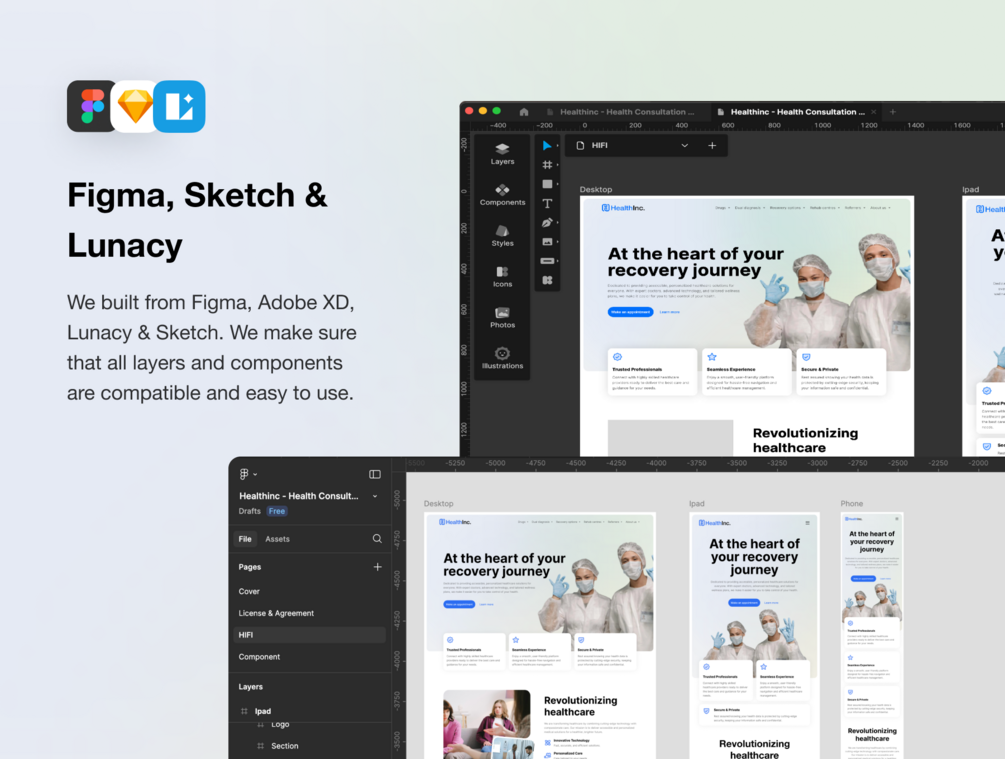
Task: Open the Illustrations library in Lunacy
Action: point(502,358)
